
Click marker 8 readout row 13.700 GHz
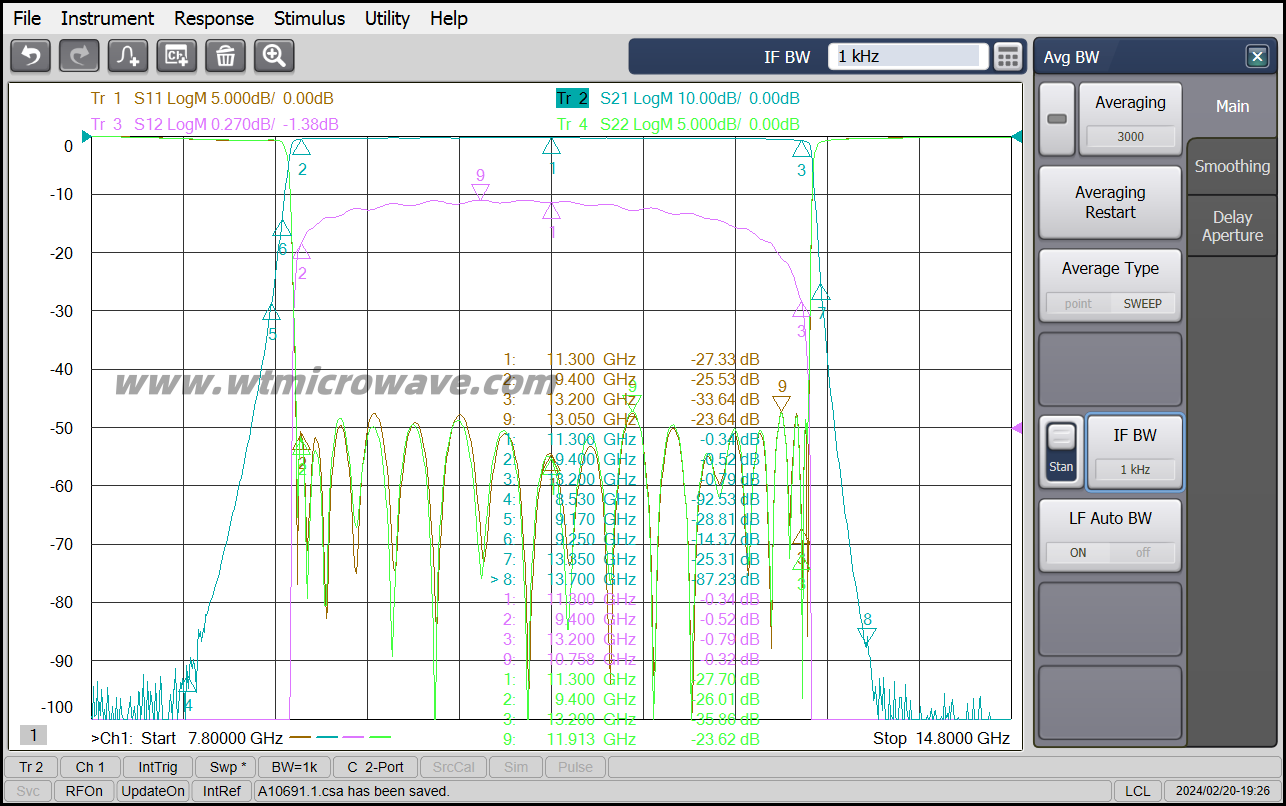[x=625, y=579]
